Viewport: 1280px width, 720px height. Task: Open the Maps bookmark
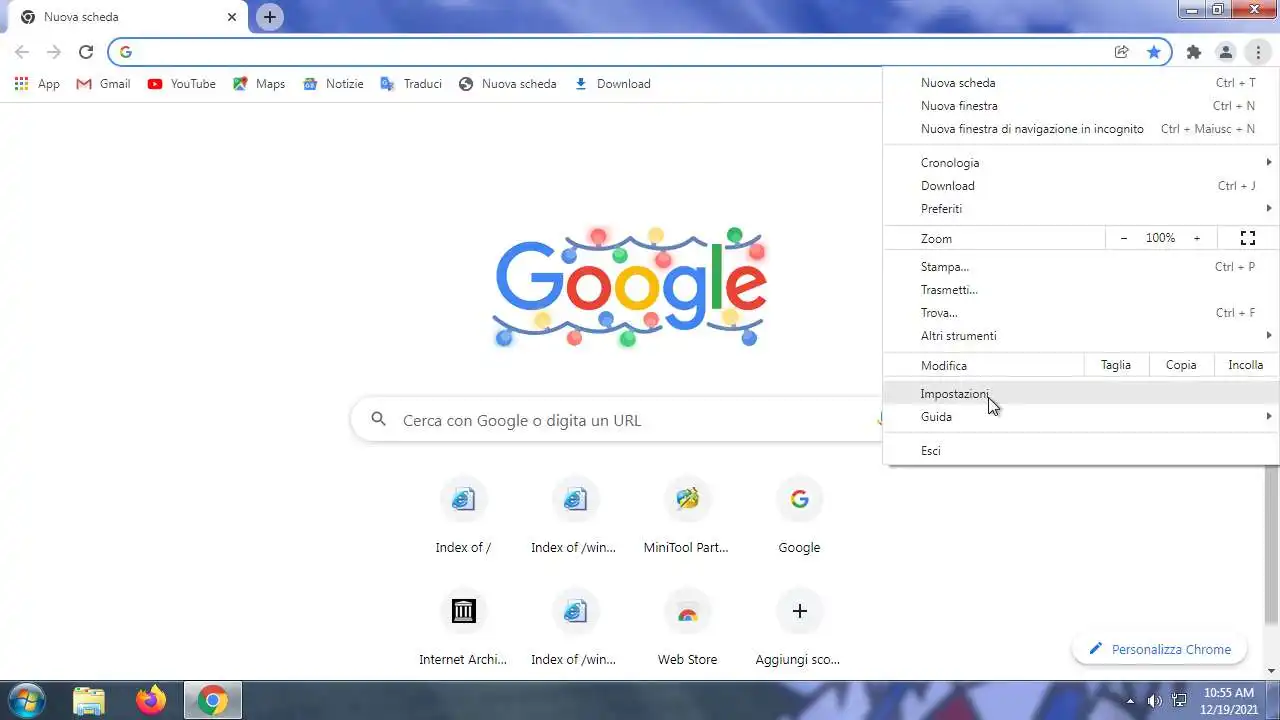[259, 84]
